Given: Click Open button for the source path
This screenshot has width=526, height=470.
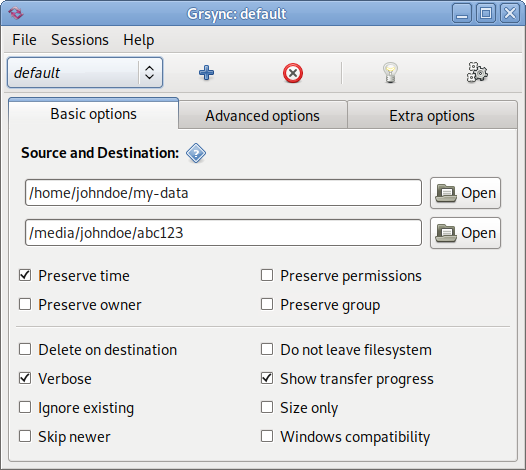Looking at the screenshot, I should [x=465, y=193].
